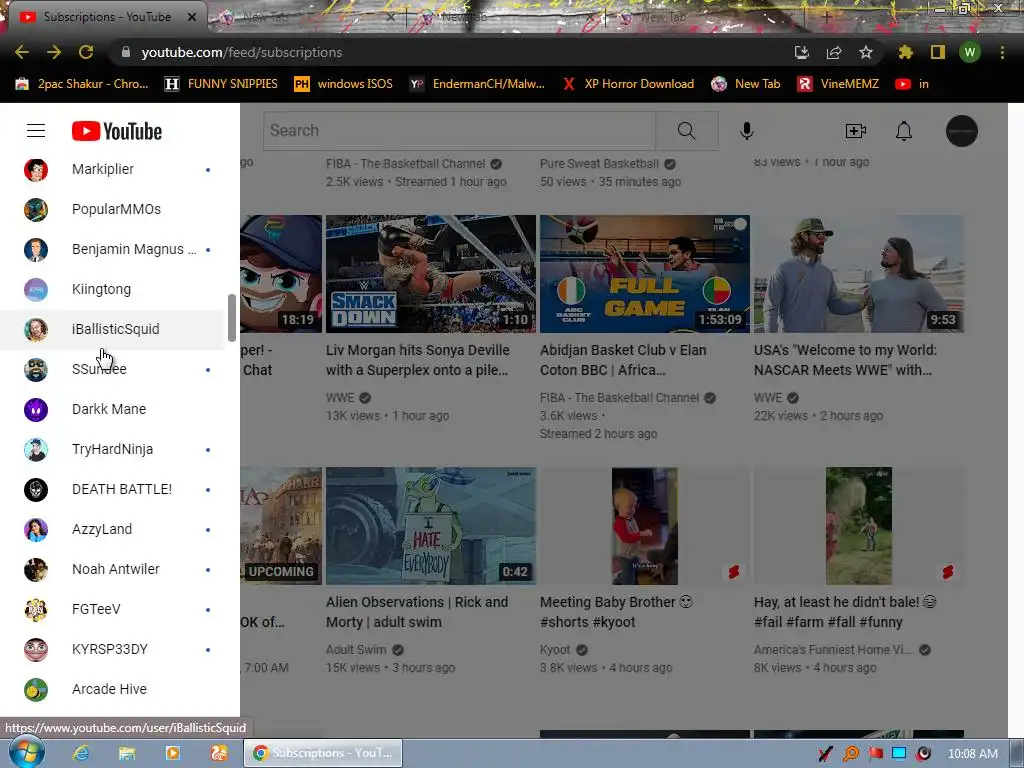Open windows ISOS bookmark

tap(344, 84)
